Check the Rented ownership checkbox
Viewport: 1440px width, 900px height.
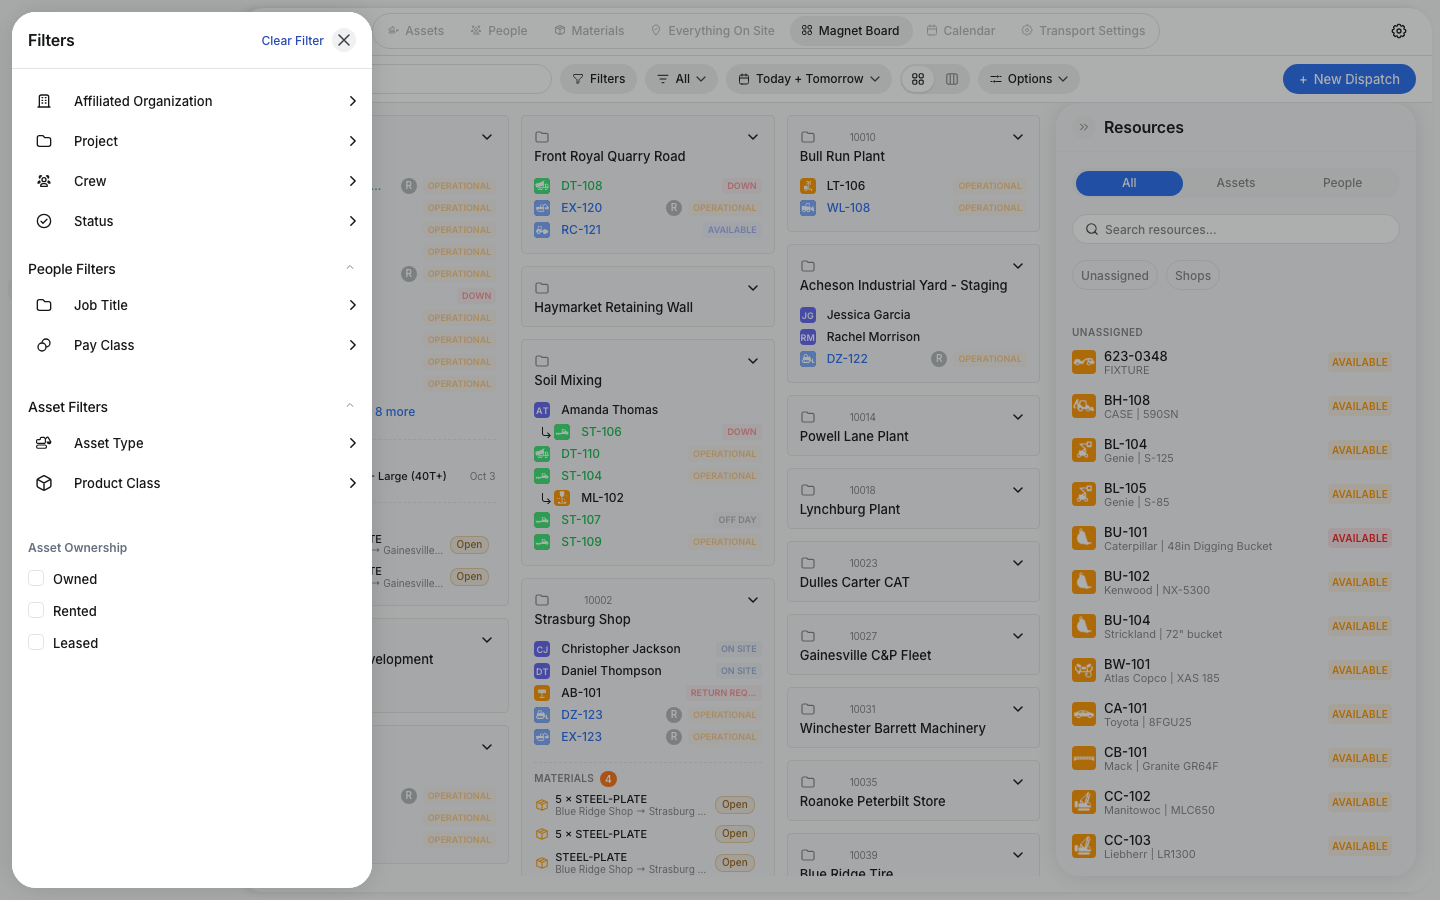coord(36,610)
